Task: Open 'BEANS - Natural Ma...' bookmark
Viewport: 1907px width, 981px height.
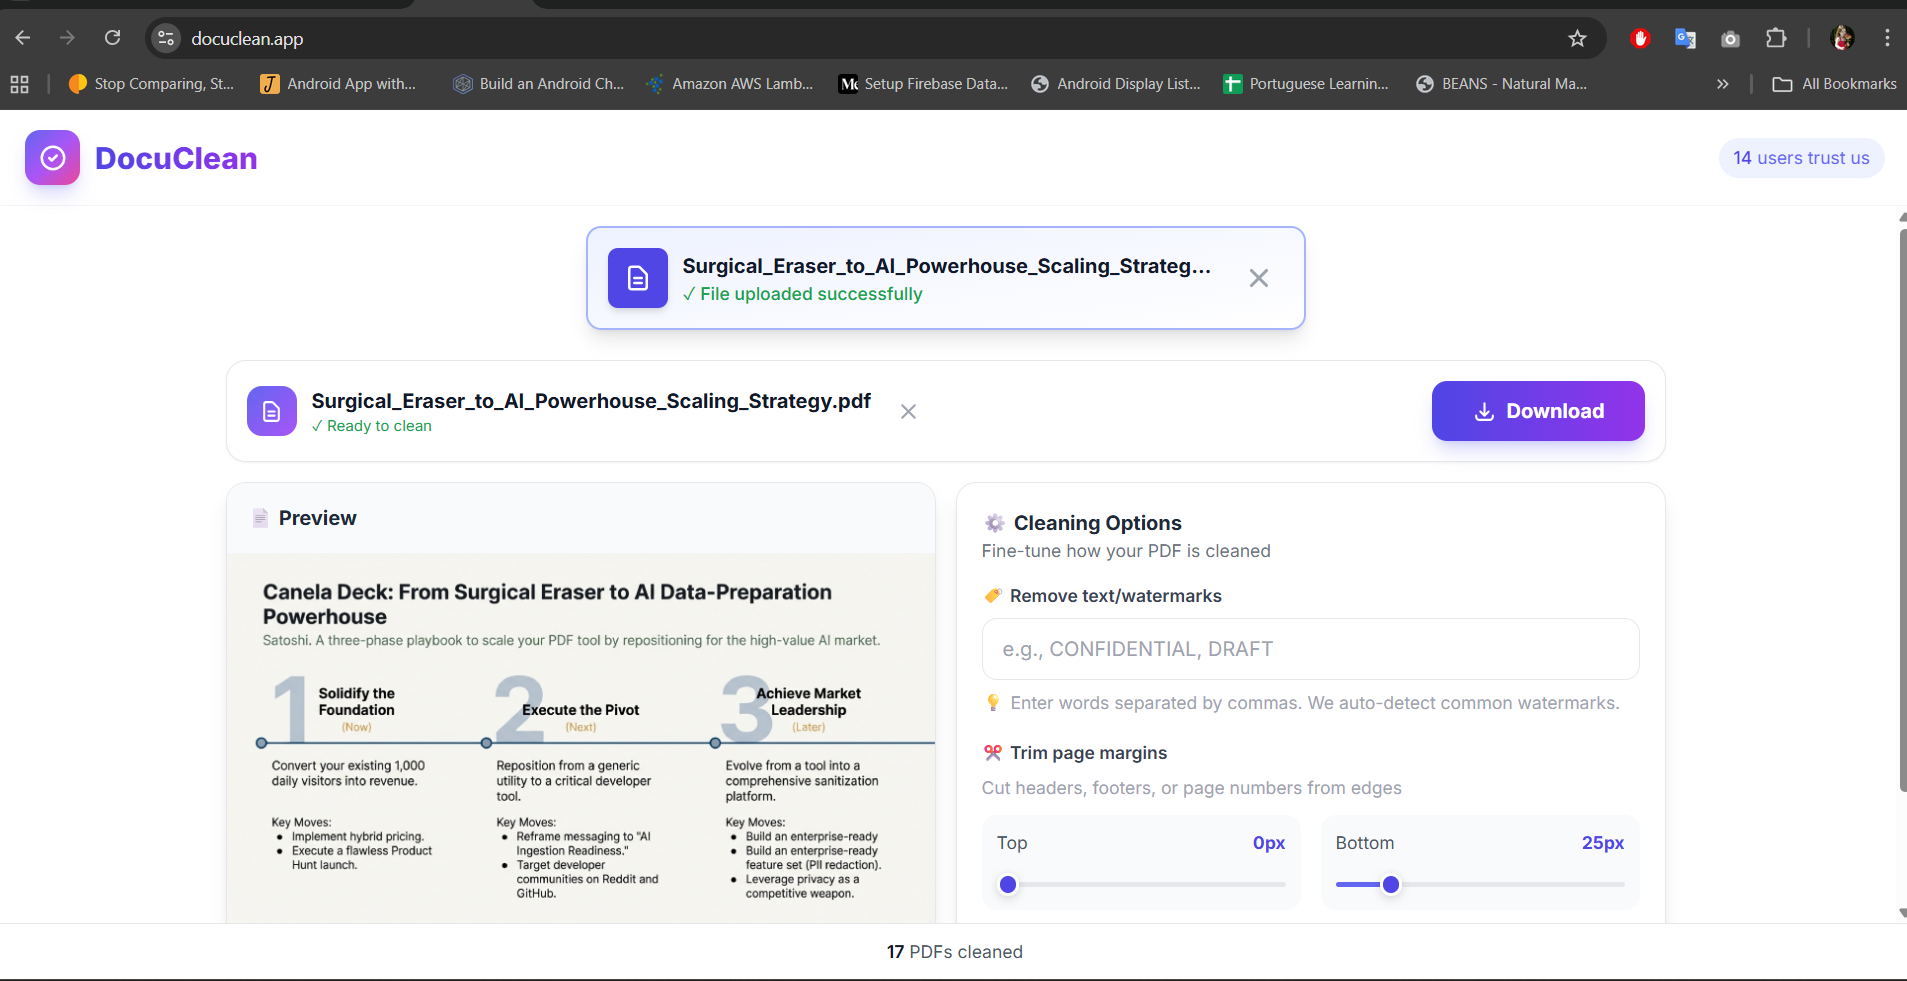Action: (1501, 84)
